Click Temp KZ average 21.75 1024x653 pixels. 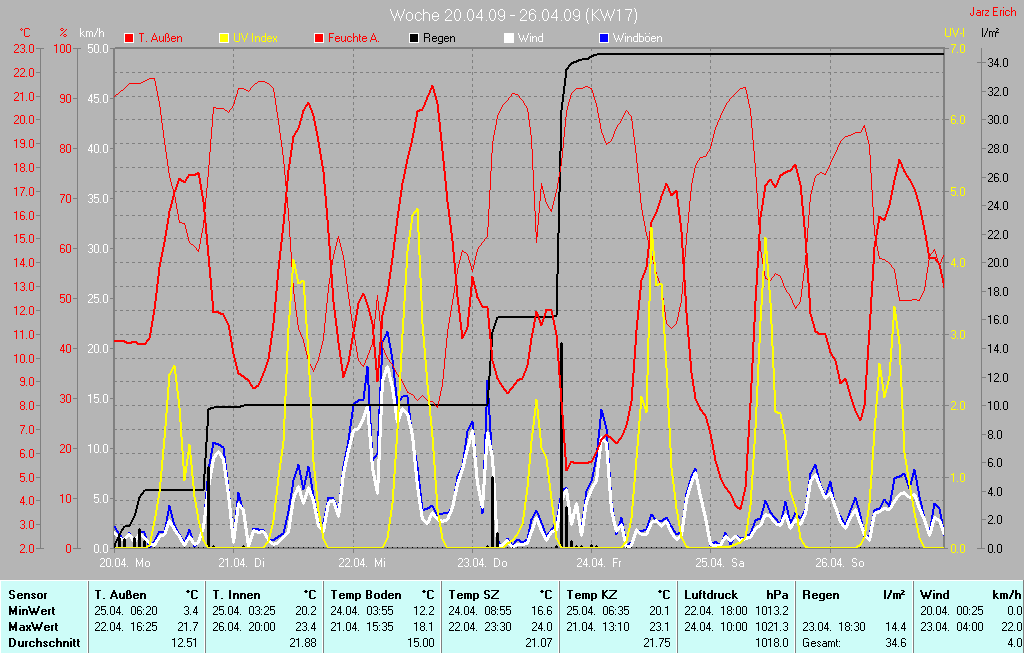click(657, 643)
